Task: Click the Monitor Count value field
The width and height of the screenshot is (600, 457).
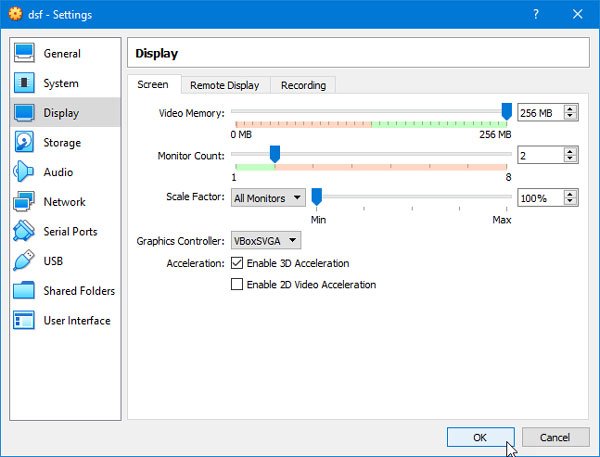Action: 539,156
